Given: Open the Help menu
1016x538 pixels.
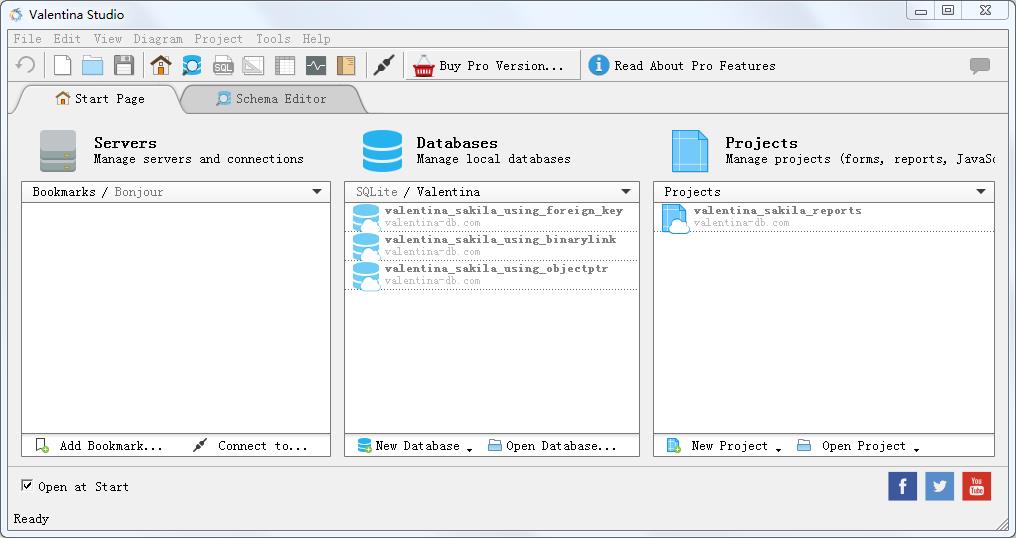Looking at the screenshot, I should 316,39.
